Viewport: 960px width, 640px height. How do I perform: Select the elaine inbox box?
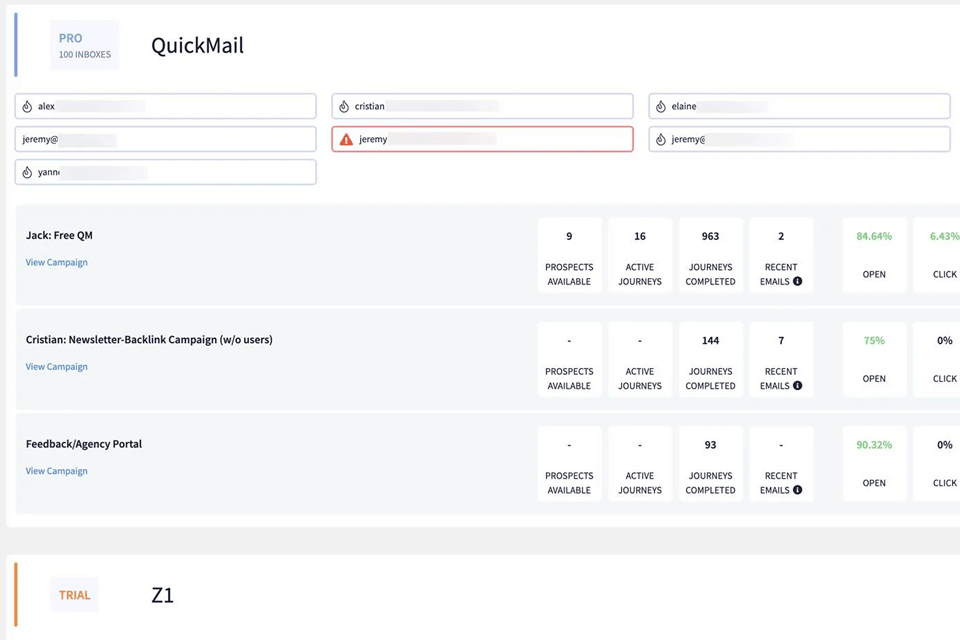(800, 106)
